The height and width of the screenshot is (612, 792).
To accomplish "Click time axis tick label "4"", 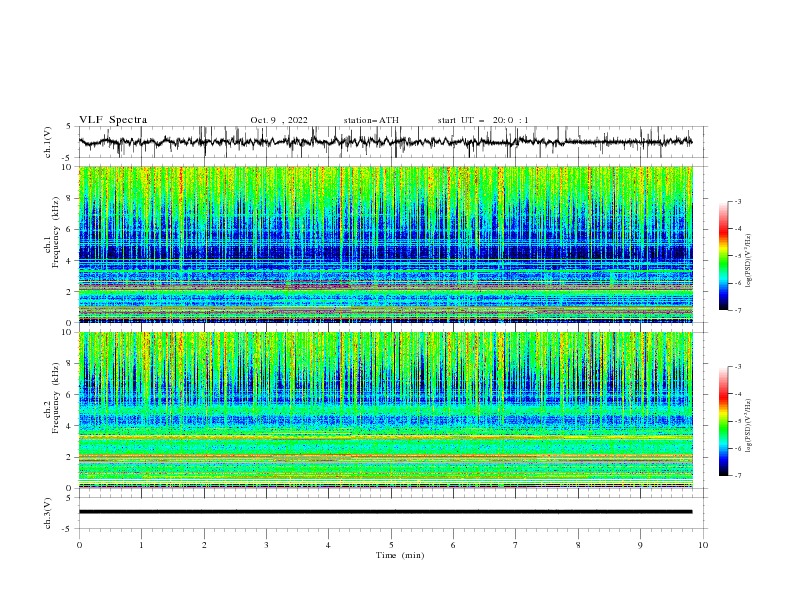I will (328, 545).
